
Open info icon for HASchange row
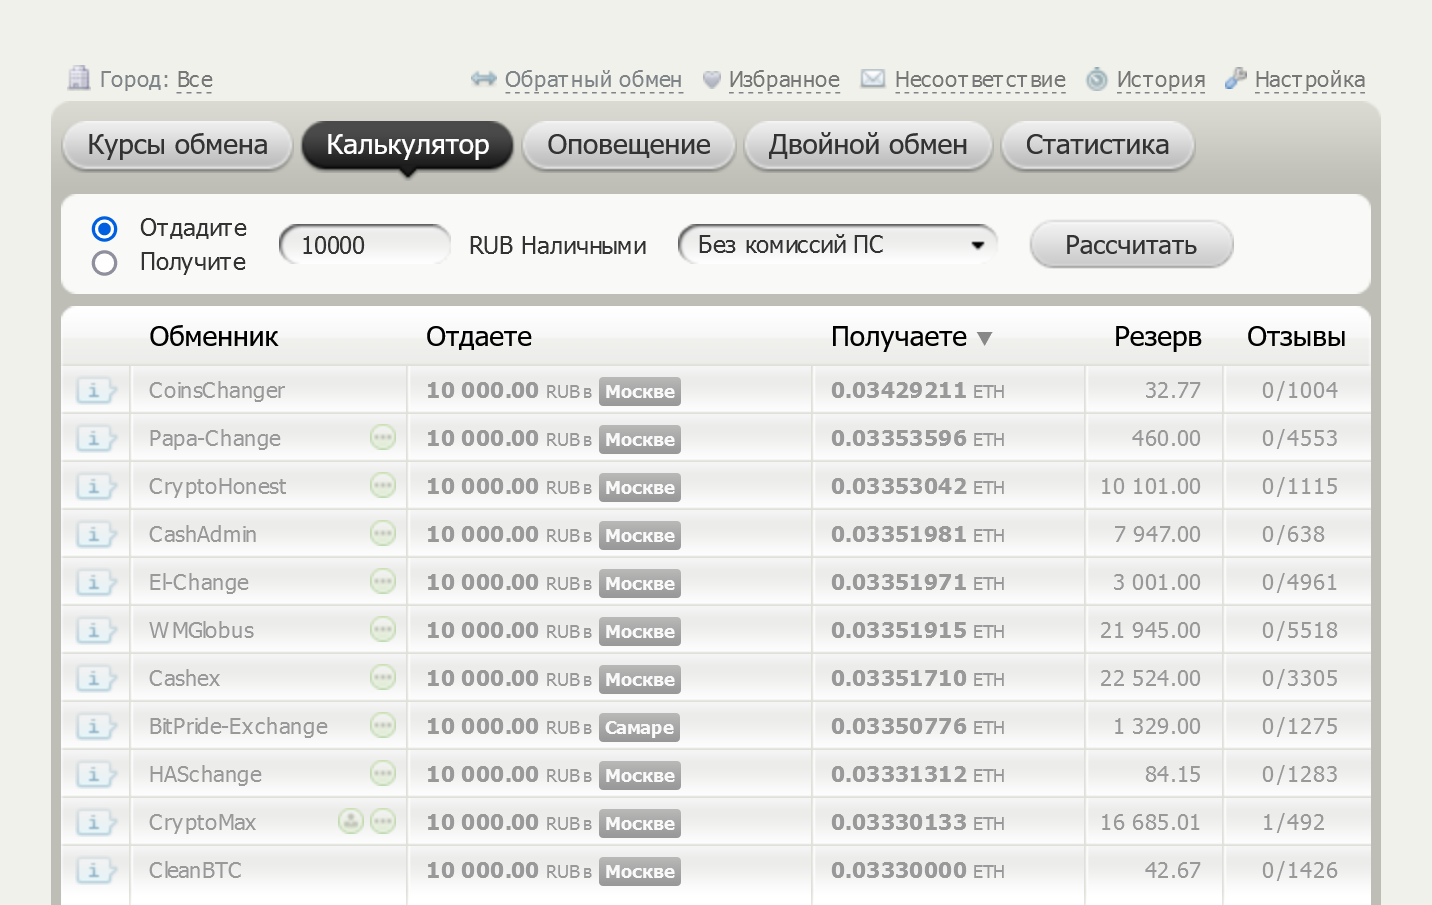(97, 774)
